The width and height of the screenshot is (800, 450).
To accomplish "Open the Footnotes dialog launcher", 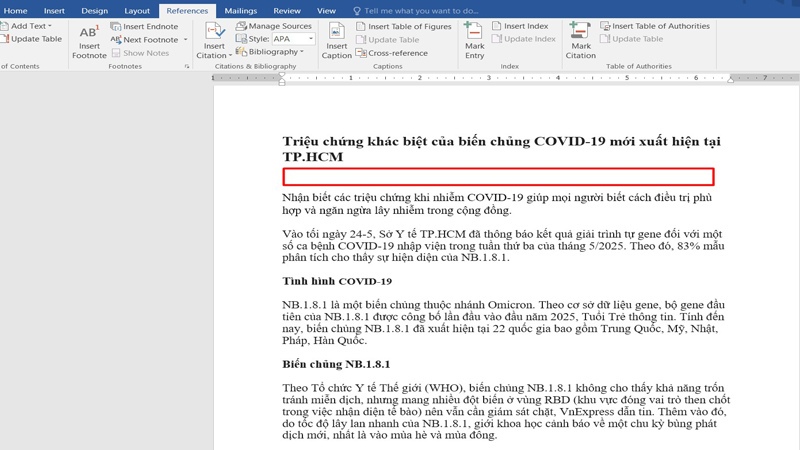I will click(x=186, y=67).
